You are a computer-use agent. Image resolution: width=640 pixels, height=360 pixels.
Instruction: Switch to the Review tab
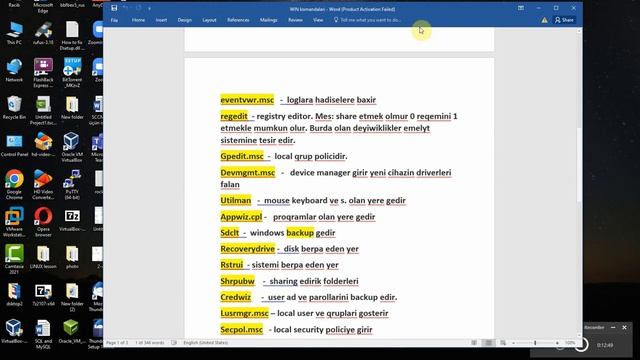[295, 20]
